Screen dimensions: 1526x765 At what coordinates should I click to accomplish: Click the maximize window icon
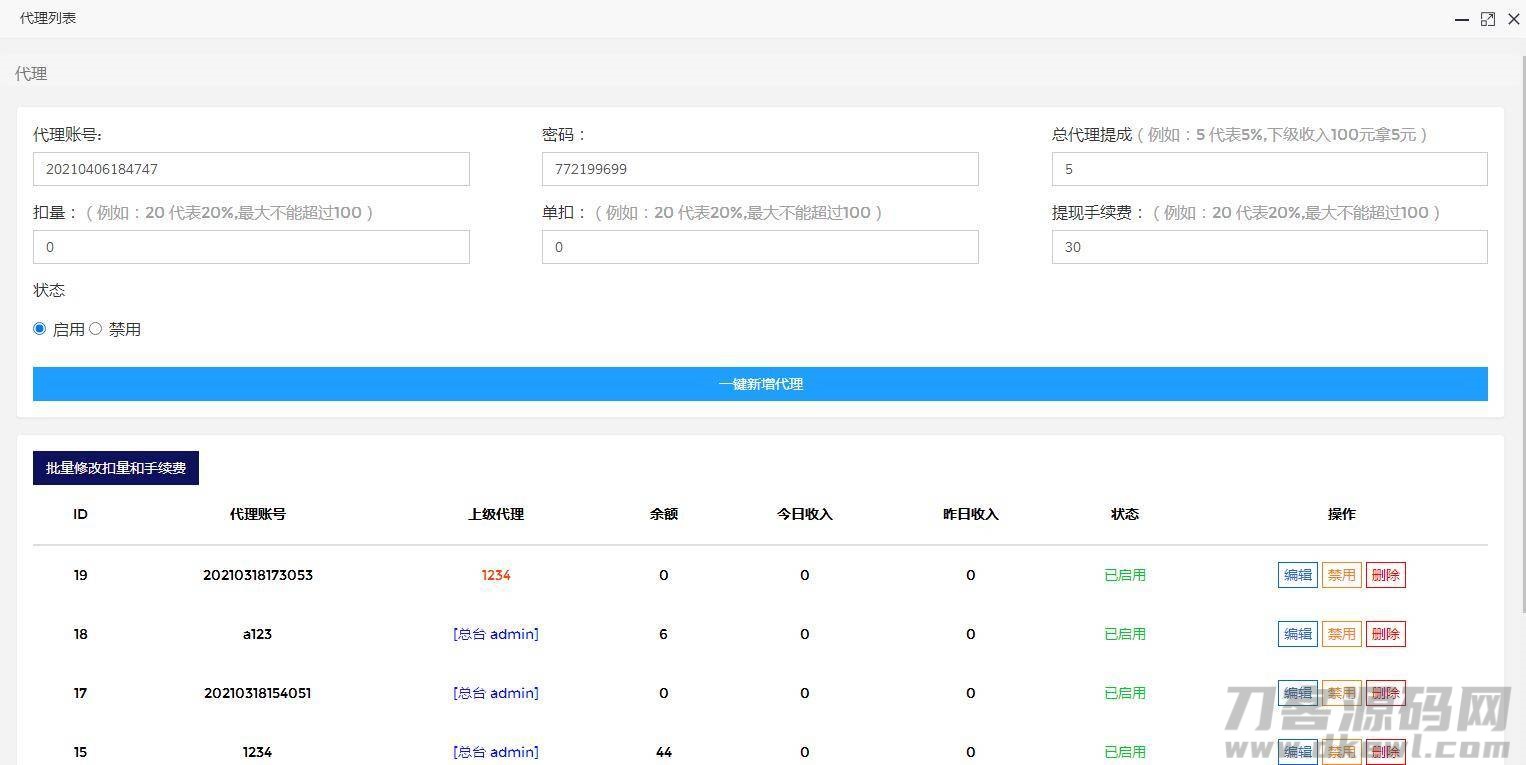pos(1488,18)
